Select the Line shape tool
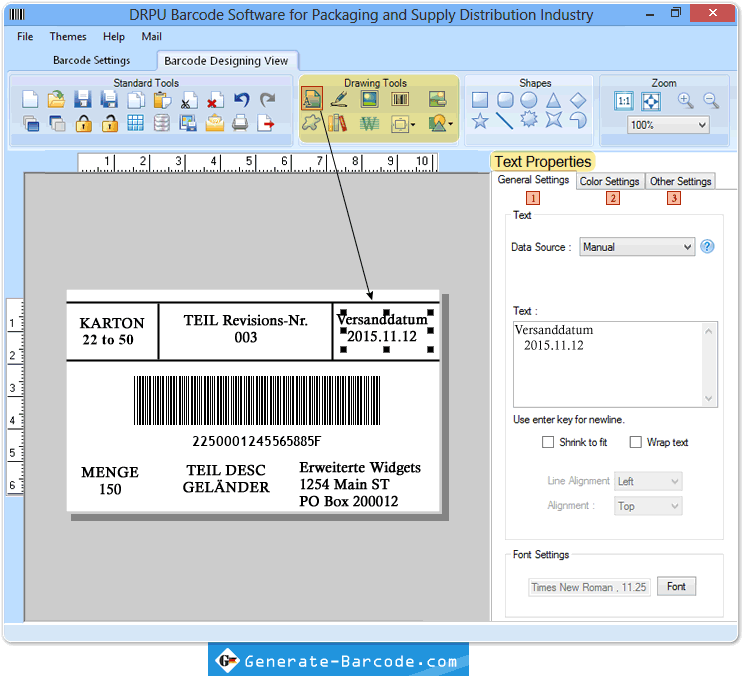 coord(504,120)
